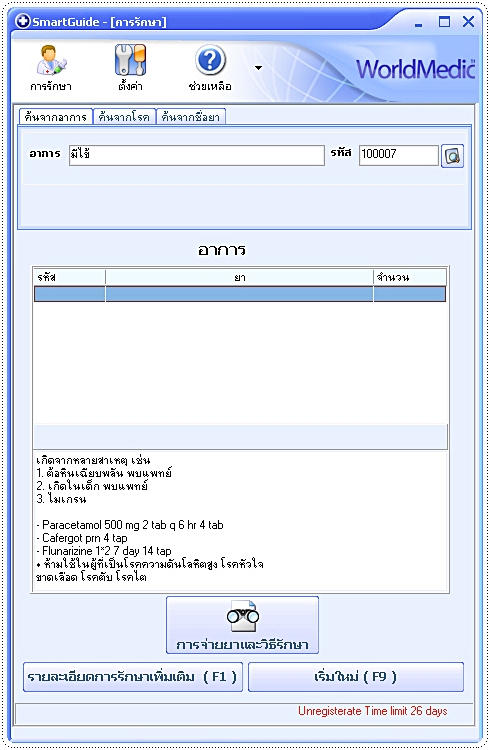490x750 pixels.
Task: Click the binoculars การจ่ายยาและวิธีรักษา button
Action: tap(242, 625)
